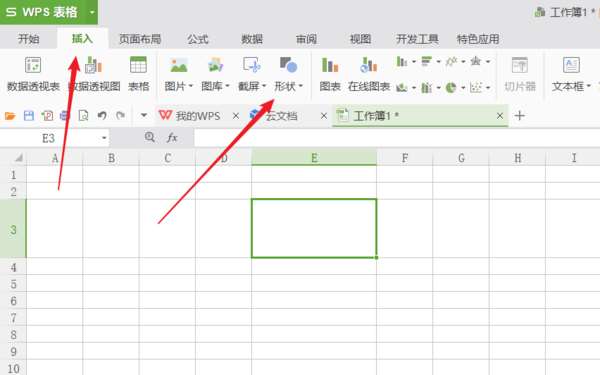Expand the 形状 dropdown arrow
This screenshot has width=600, height=375.
(301, 86)
